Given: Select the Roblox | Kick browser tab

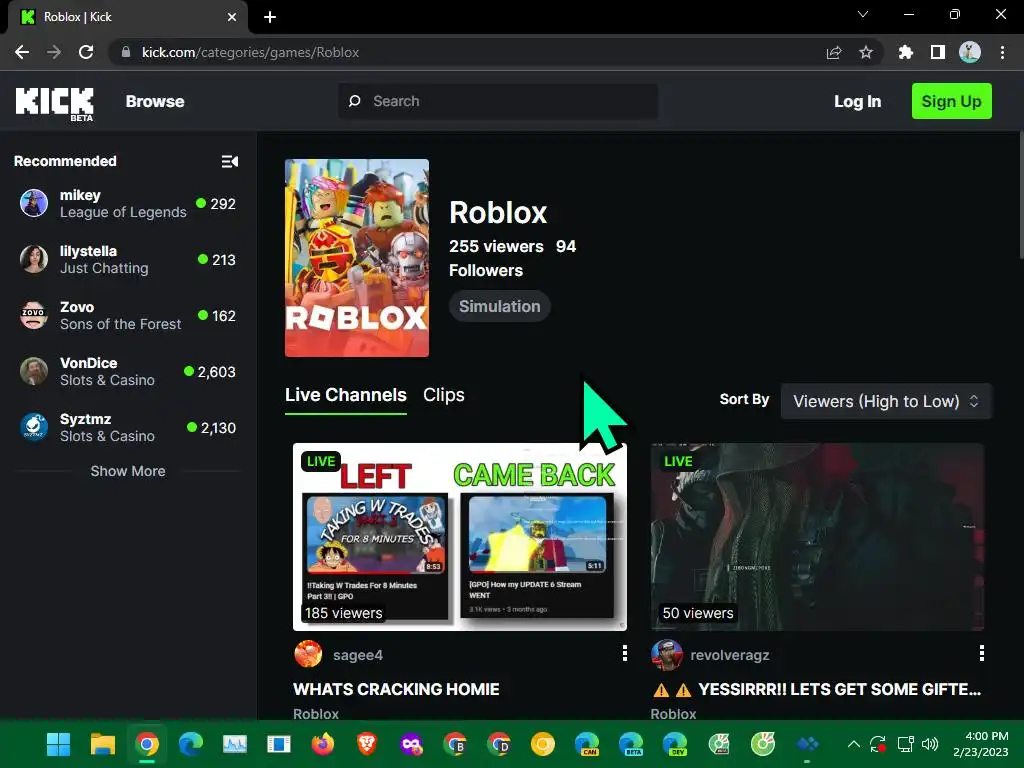Looking at the screenshot, I should coord(127,17).
